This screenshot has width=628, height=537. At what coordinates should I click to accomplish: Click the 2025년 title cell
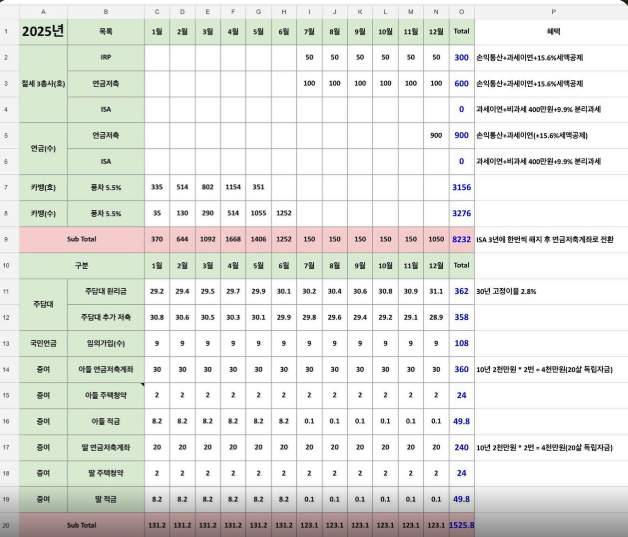point(43,31)
